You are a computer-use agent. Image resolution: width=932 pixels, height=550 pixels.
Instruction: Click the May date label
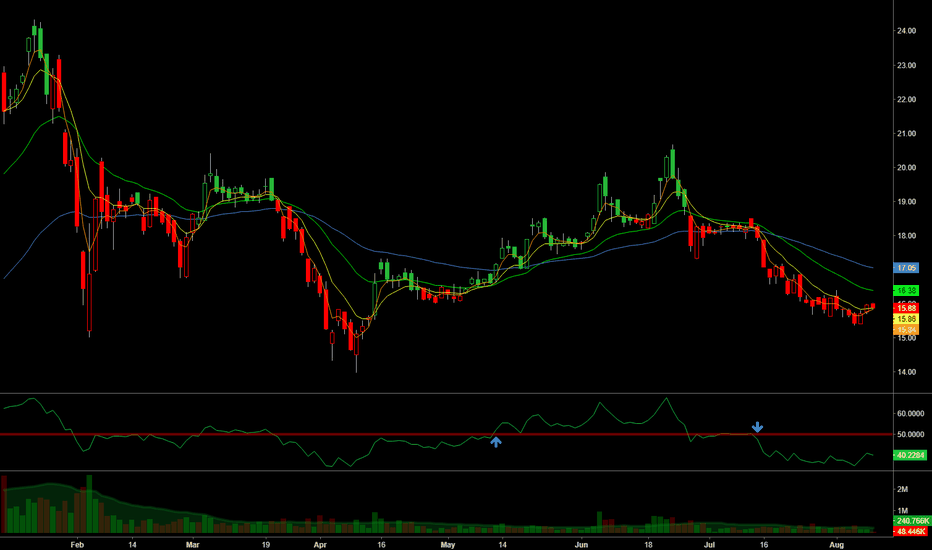(x=448, y=545)
